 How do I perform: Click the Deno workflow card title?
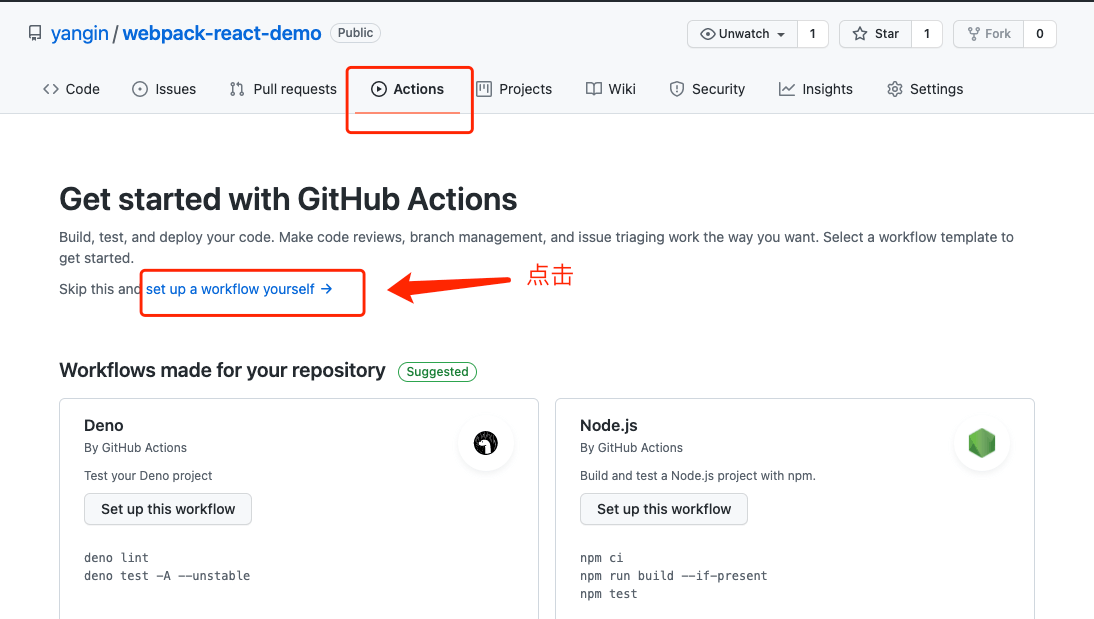[x=104, y=426]
